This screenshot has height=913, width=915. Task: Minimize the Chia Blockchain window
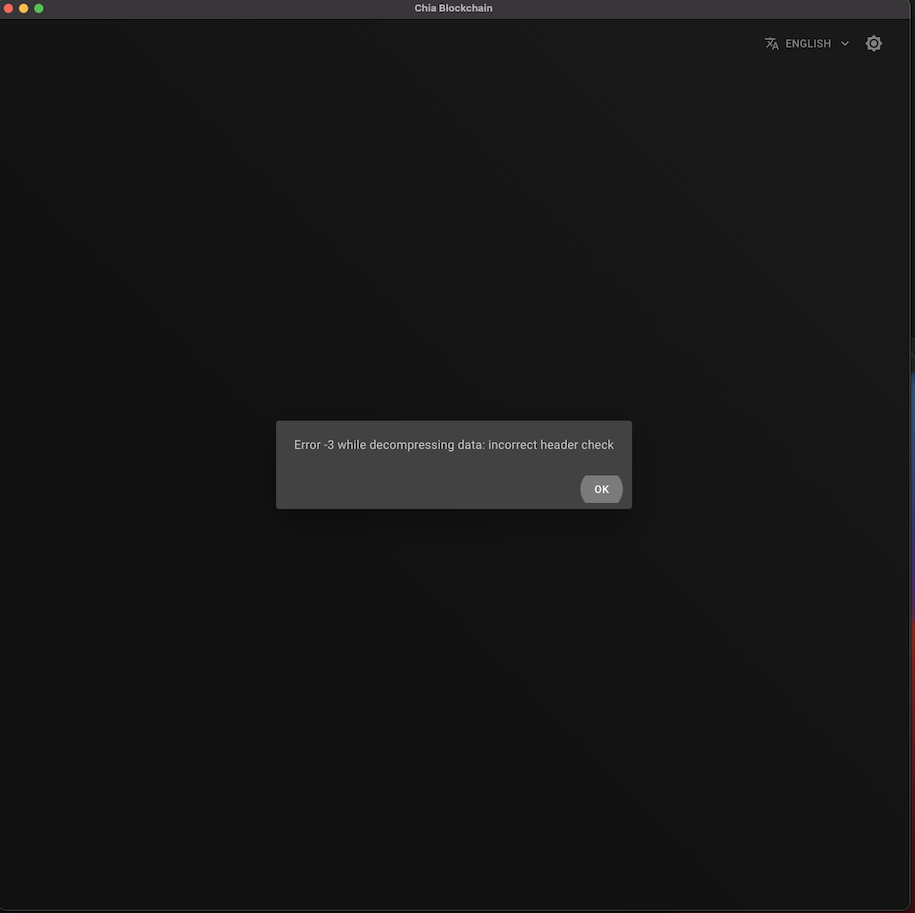(x=23, y=8)
